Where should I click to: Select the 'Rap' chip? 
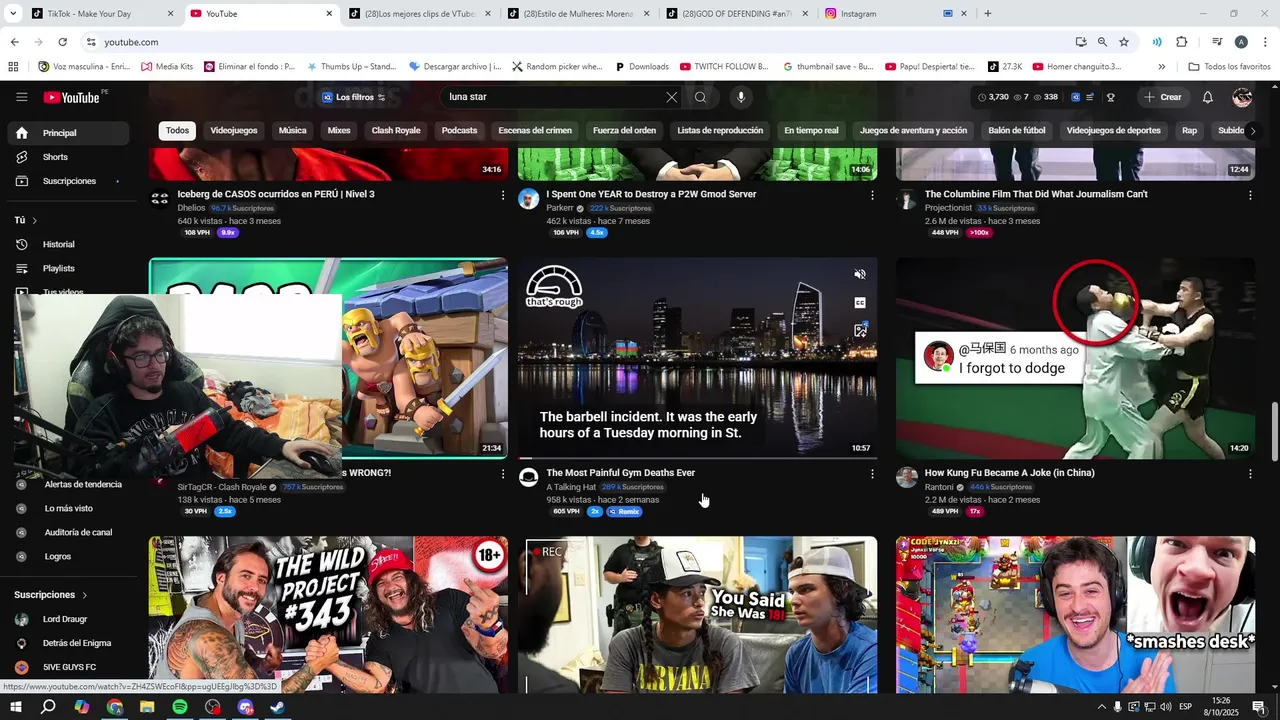(x=1189, y=131)
